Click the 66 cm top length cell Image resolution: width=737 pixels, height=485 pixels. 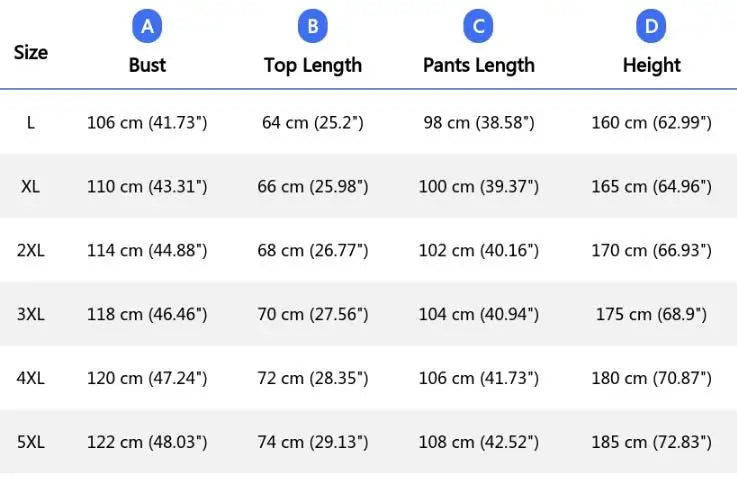tap(312, 186)
